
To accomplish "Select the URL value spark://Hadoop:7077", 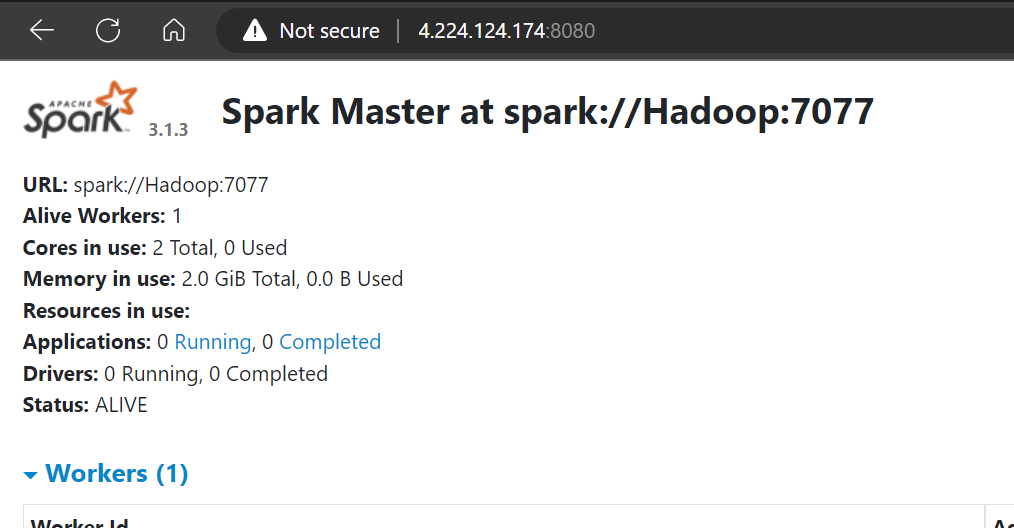I will coord(171,185).
